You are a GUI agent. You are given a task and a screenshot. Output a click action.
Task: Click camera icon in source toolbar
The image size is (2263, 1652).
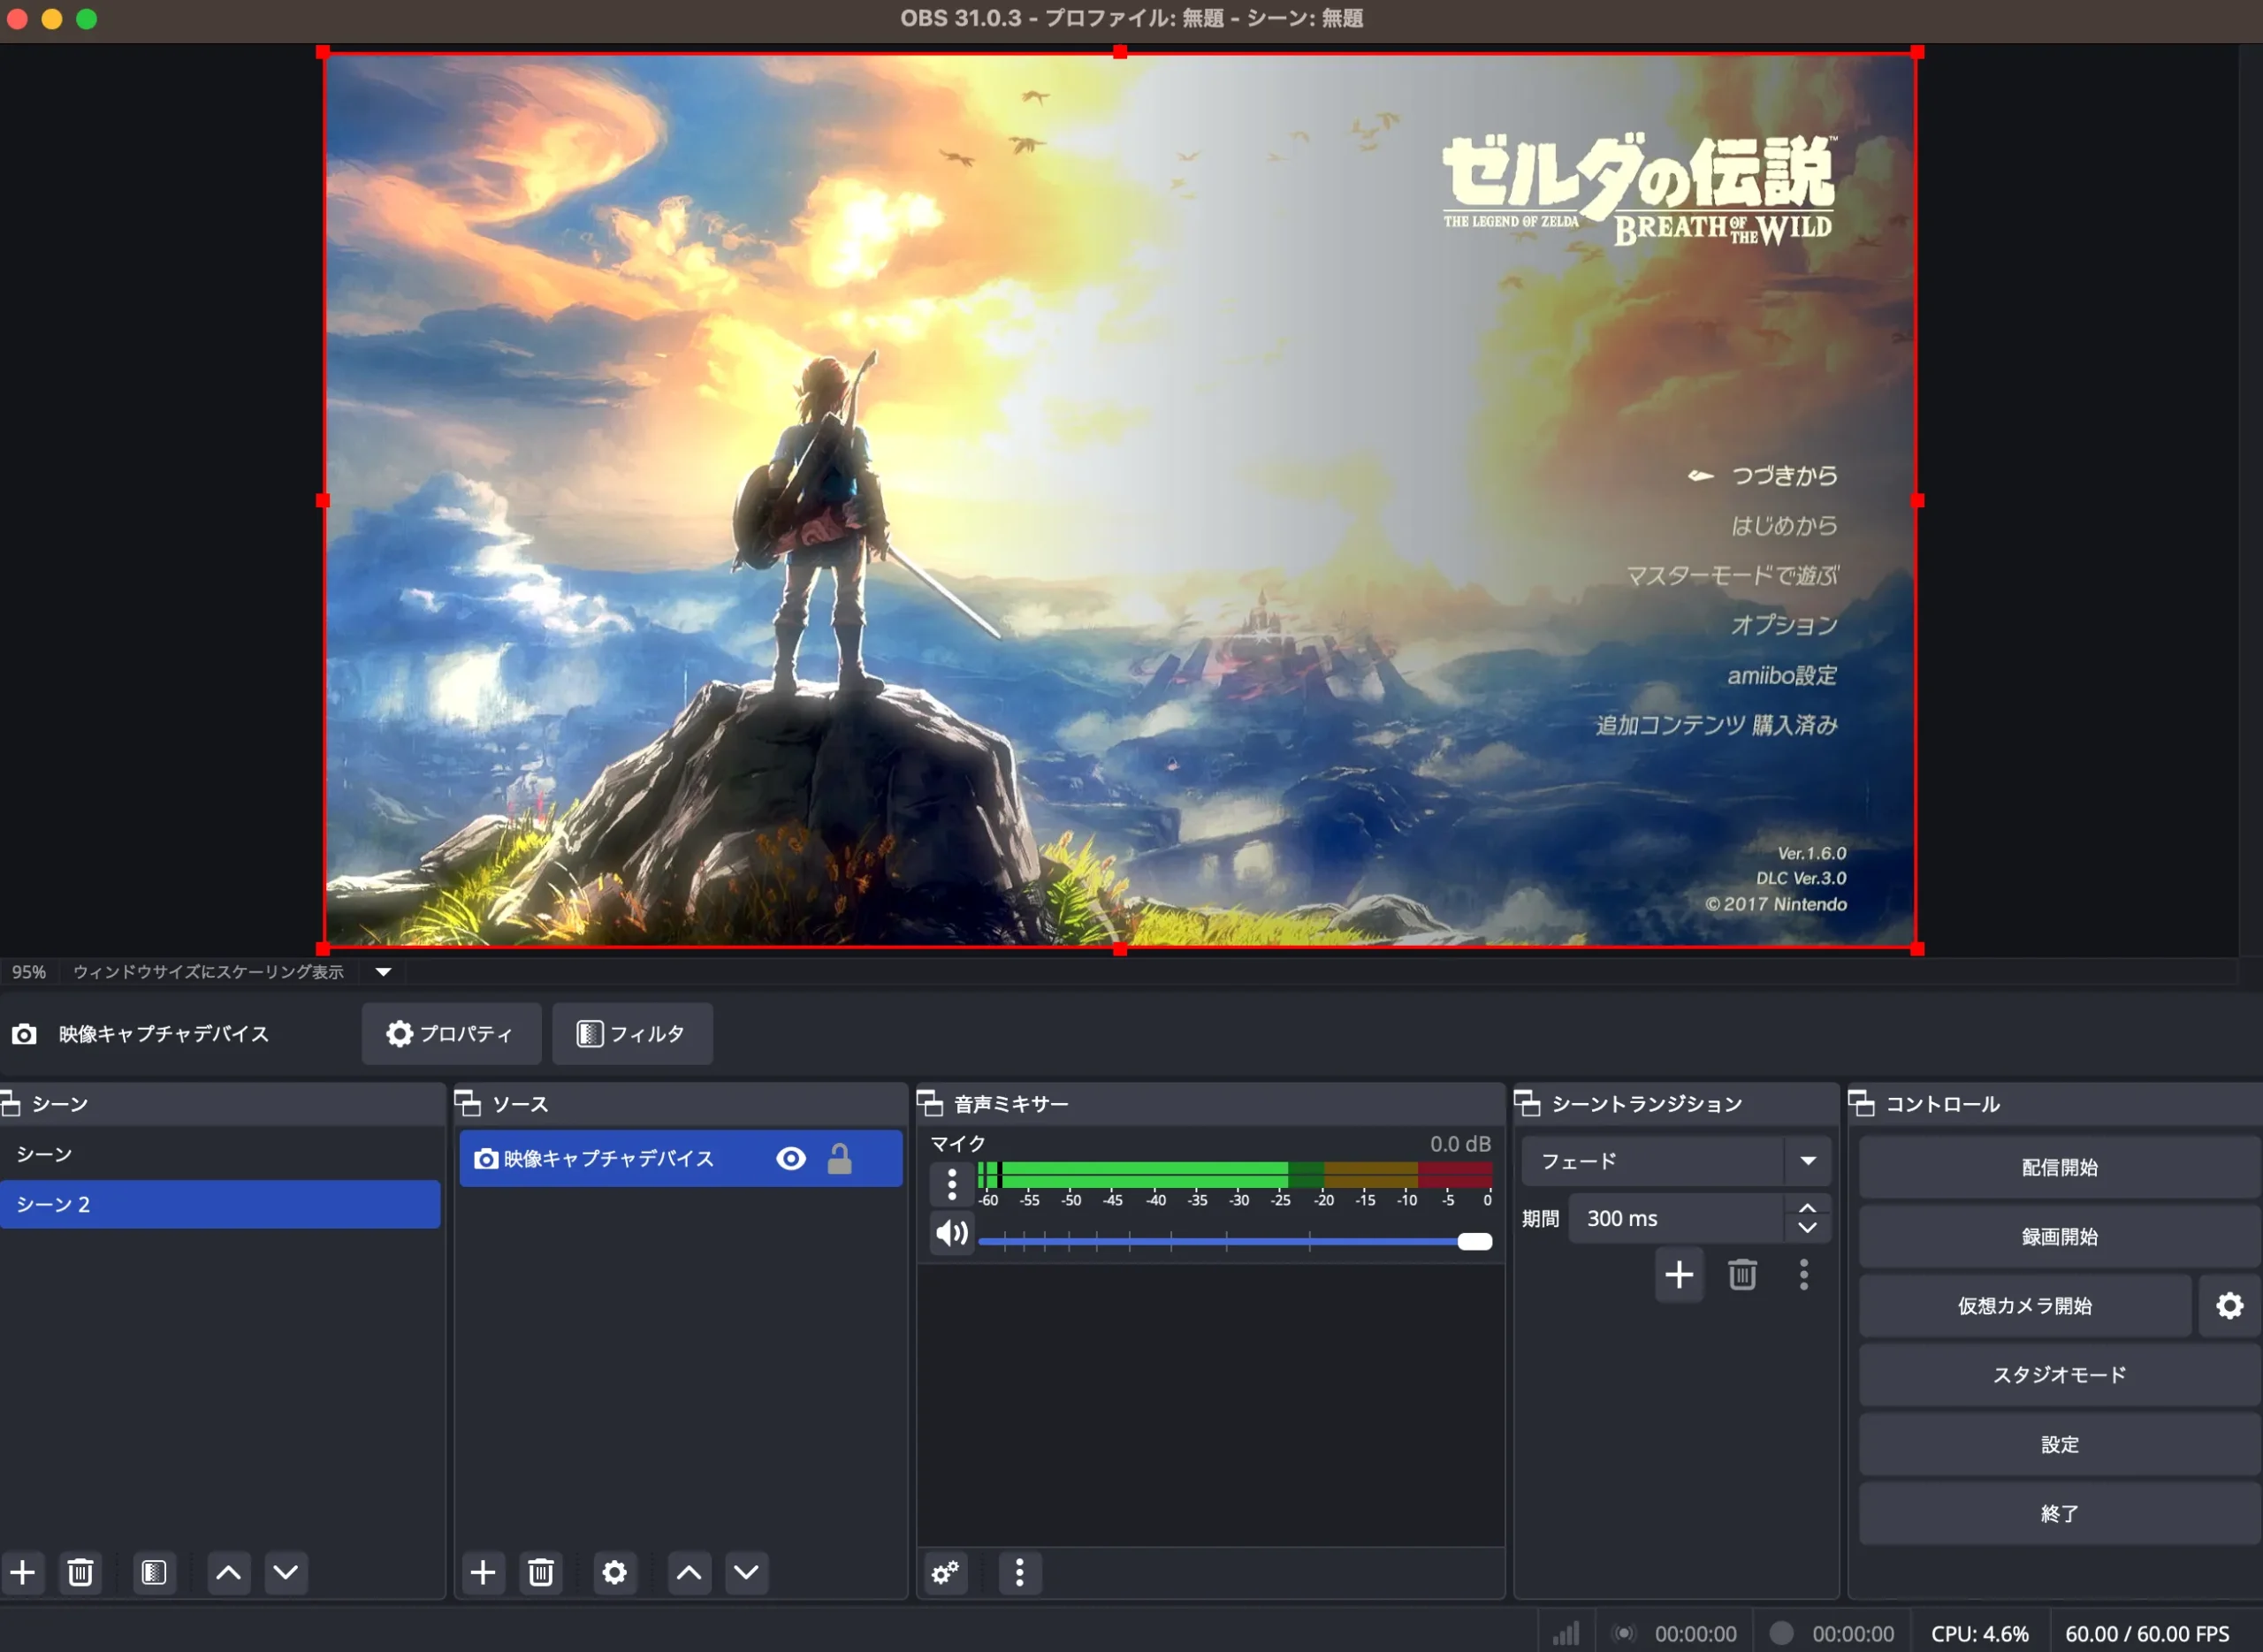coord(24,1033)
